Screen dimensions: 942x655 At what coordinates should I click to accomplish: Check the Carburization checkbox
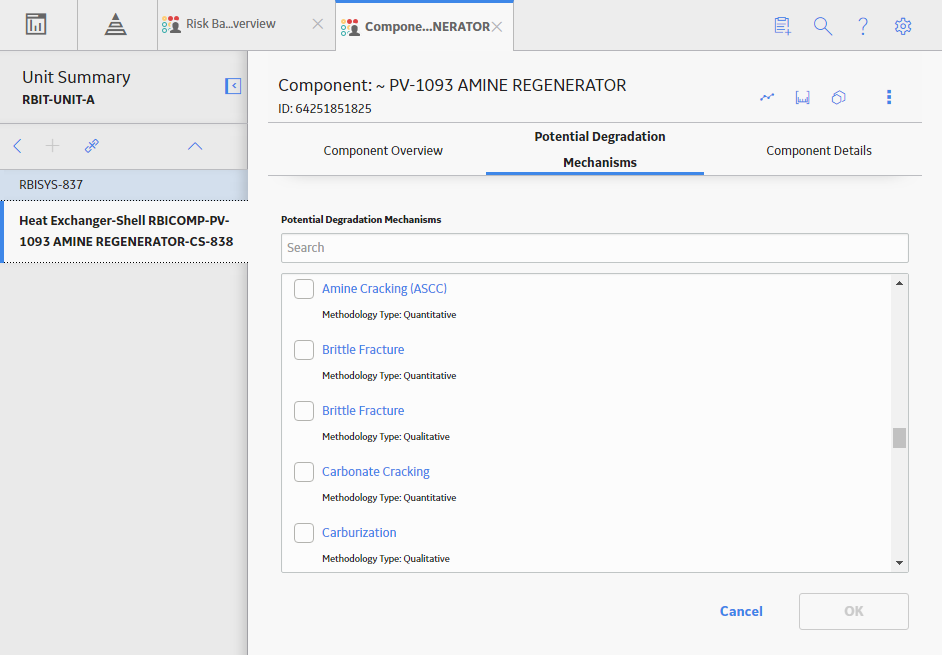tap(304, 532)
